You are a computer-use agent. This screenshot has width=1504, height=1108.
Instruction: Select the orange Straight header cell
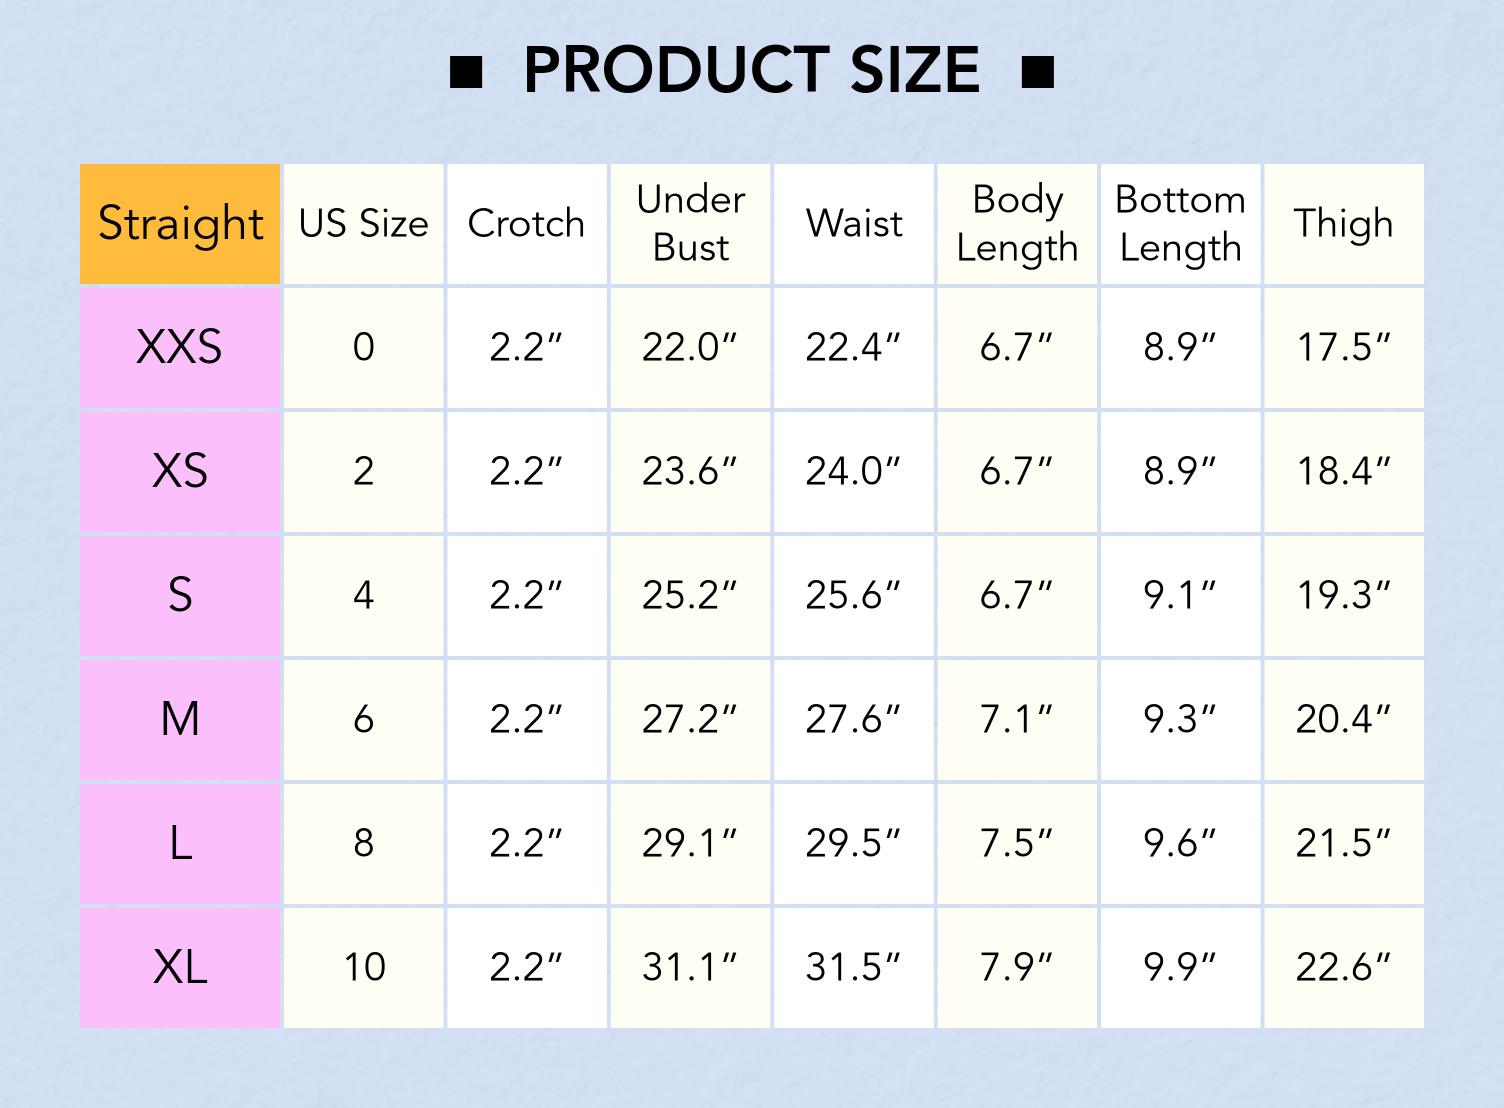(x=180, y=224)
